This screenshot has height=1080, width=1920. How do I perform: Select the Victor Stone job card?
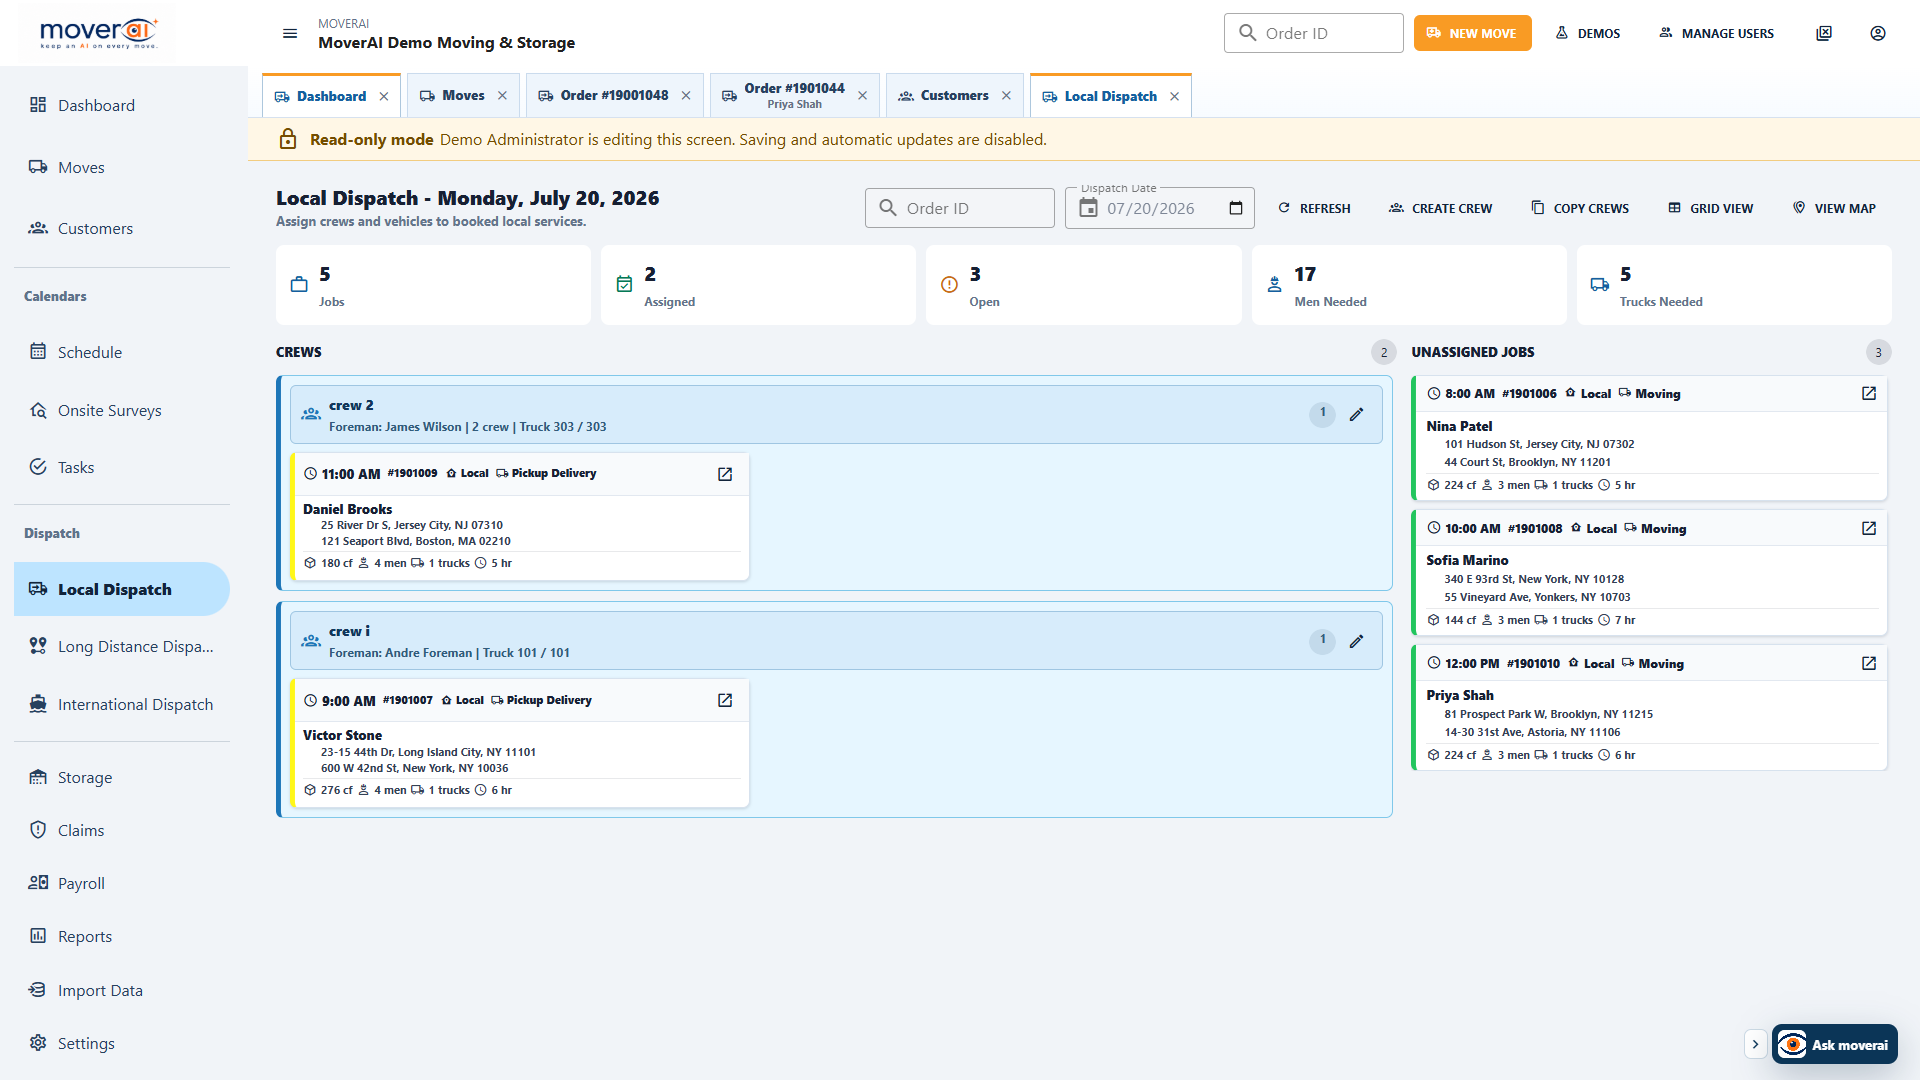[x=519, y=743]
